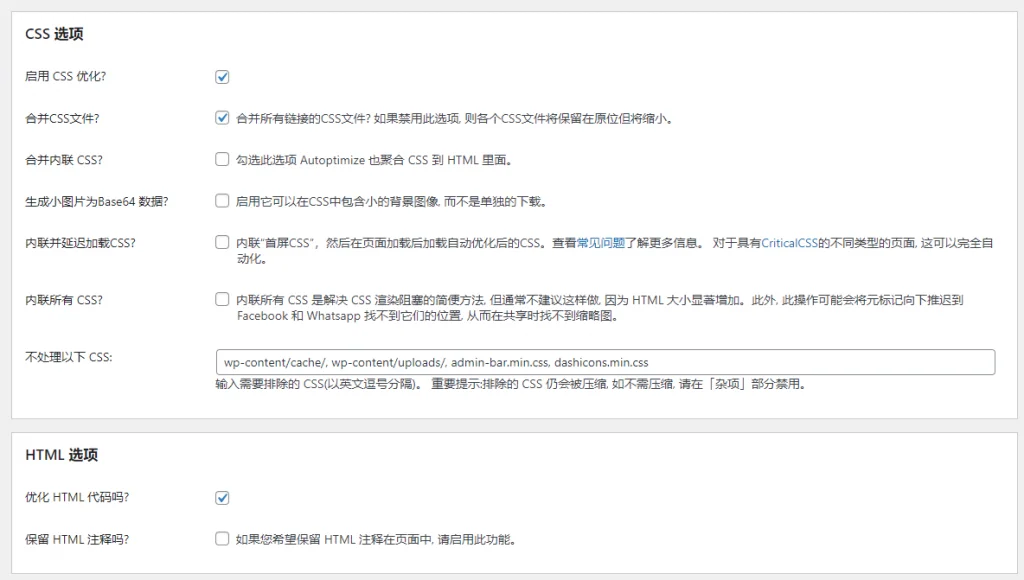
Task: Click the HTML 选项 section heading
Action: point(61,455)
